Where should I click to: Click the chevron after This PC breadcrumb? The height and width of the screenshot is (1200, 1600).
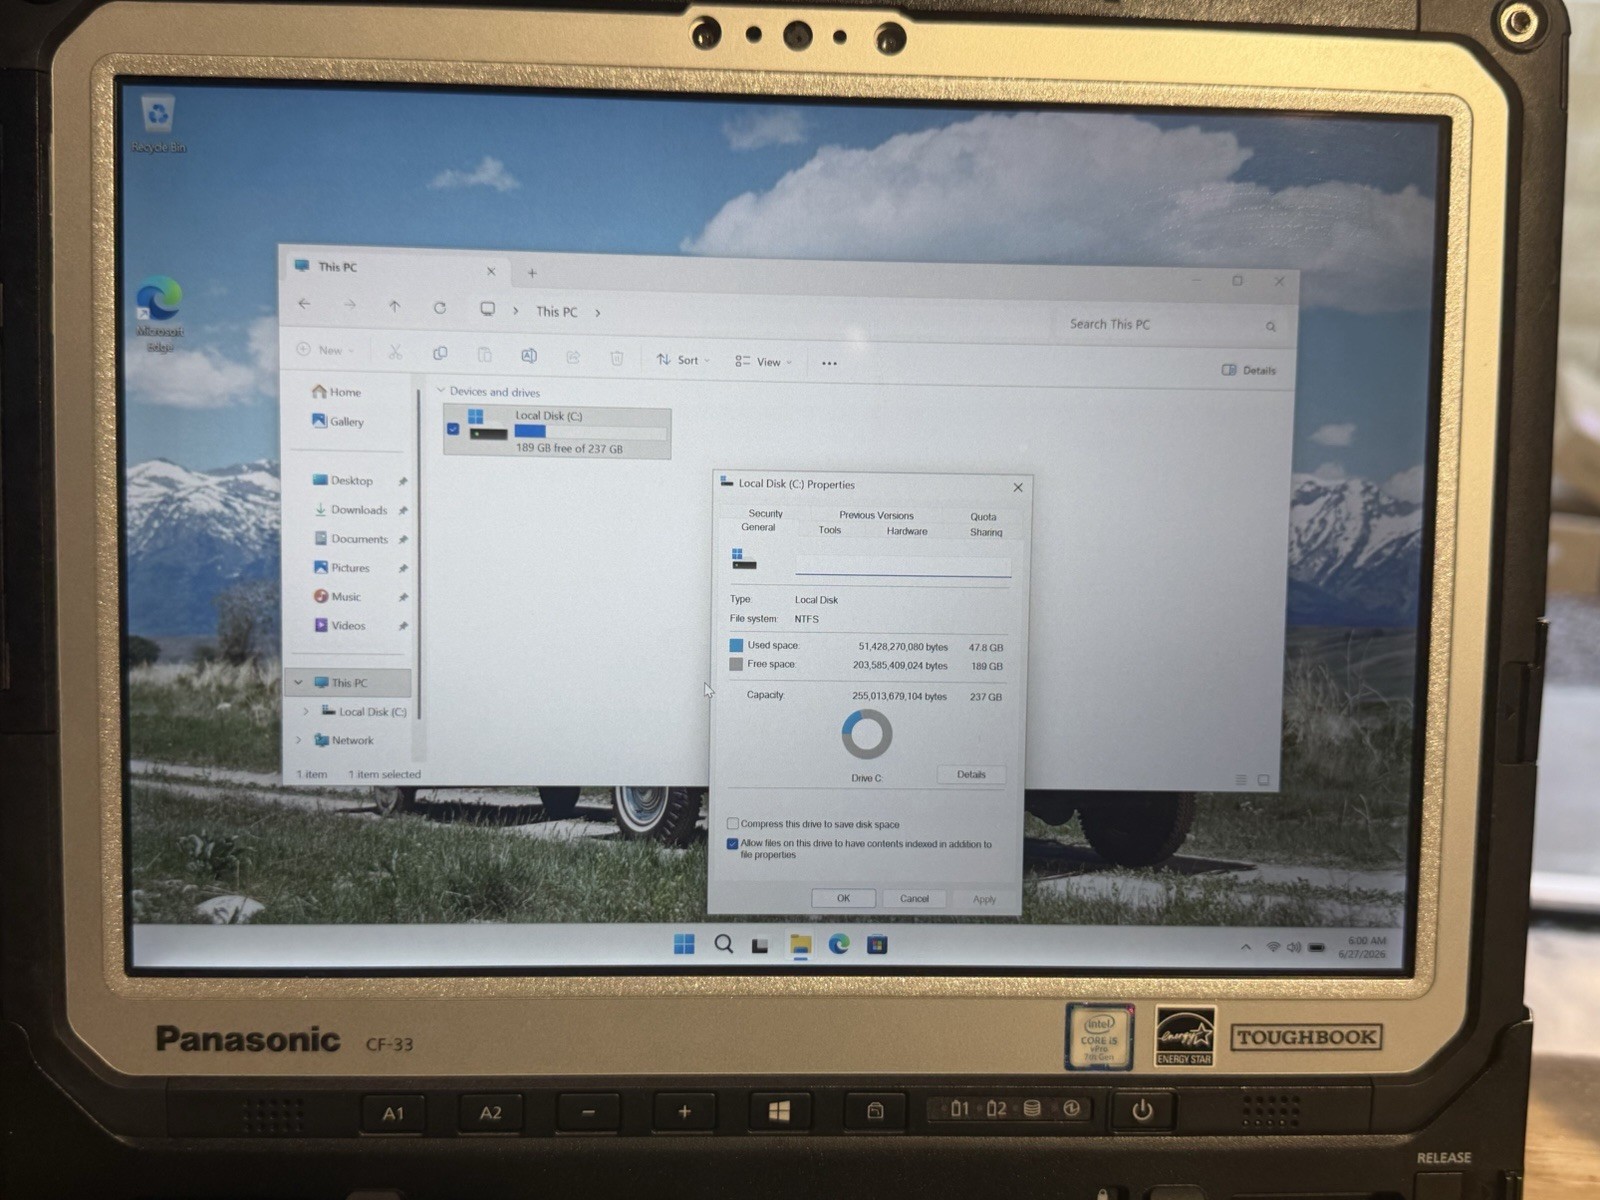598,313
